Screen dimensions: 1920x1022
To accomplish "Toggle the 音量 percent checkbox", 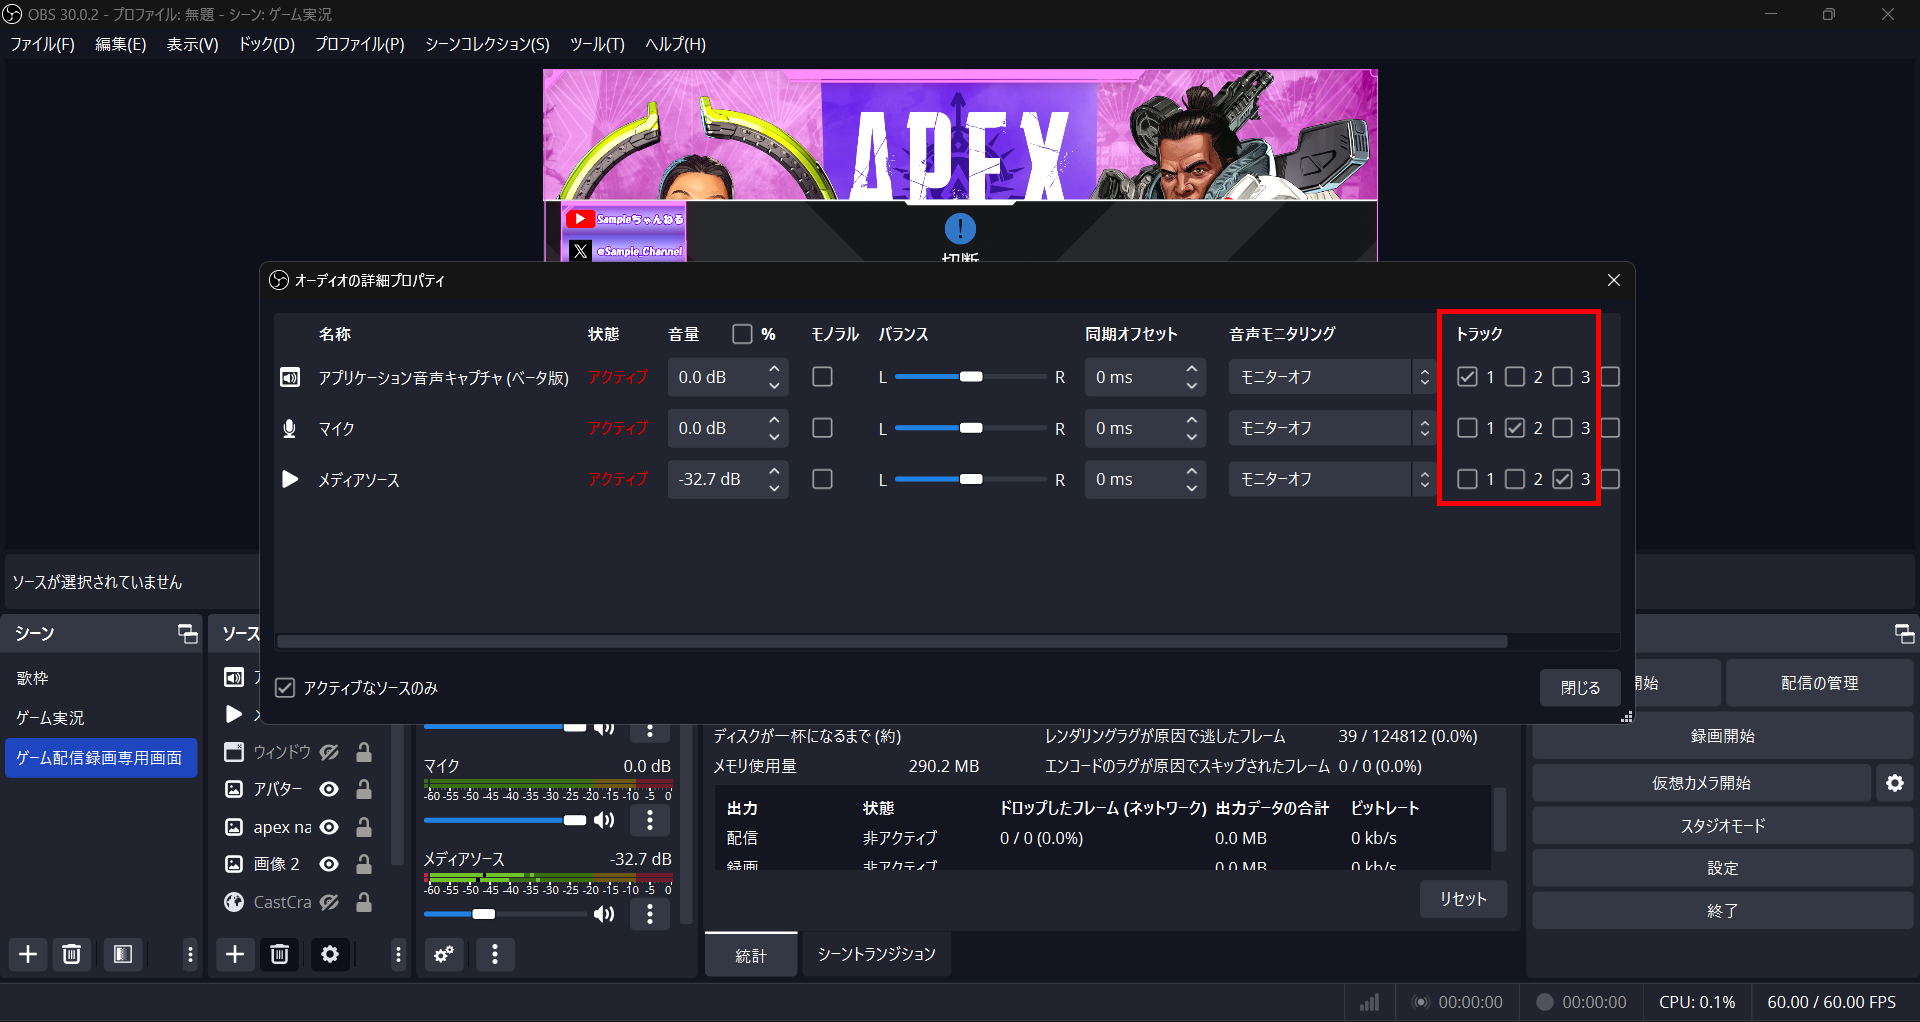I will click(x=742, y=334).
